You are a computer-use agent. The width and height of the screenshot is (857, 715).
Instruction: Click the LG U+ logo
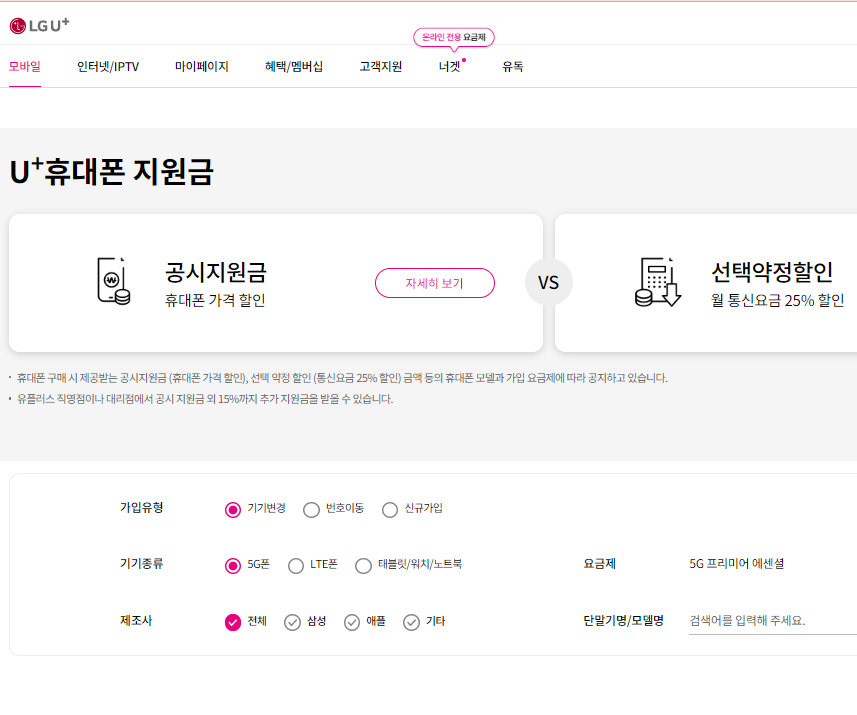[x=39, y=25]
